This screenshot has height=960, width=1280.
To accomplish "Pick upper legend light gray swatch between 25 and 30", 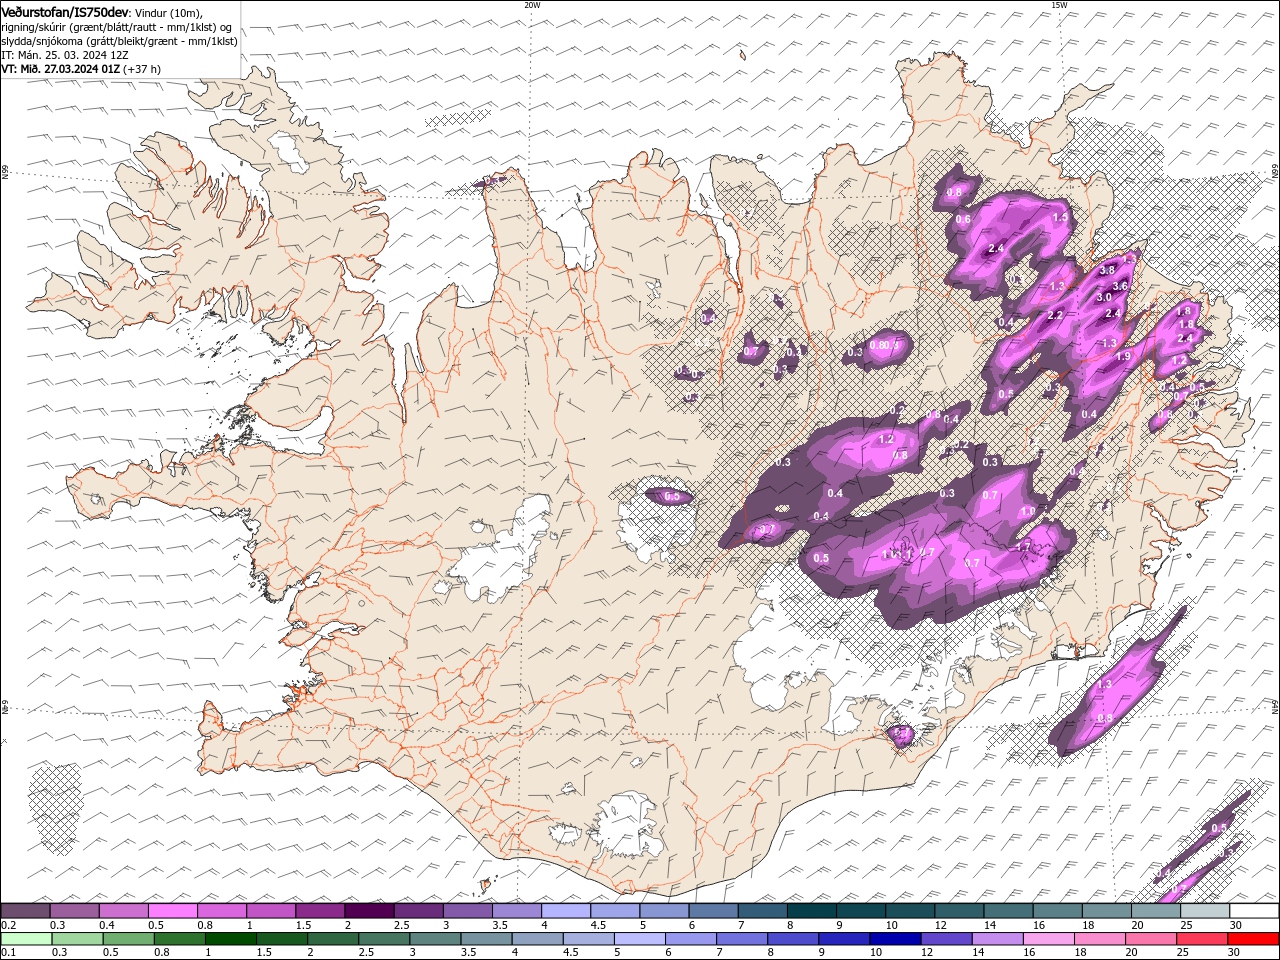I will 1205,911.
